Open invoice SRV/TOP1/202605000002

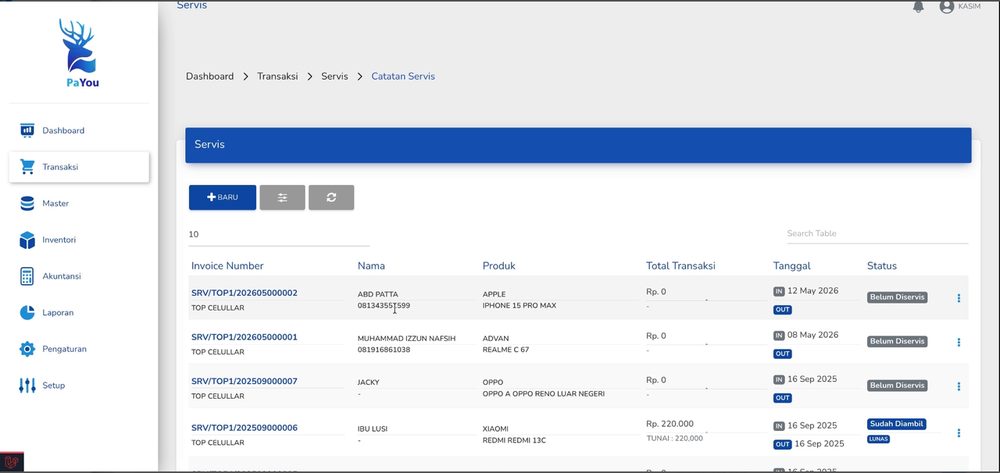244,293
